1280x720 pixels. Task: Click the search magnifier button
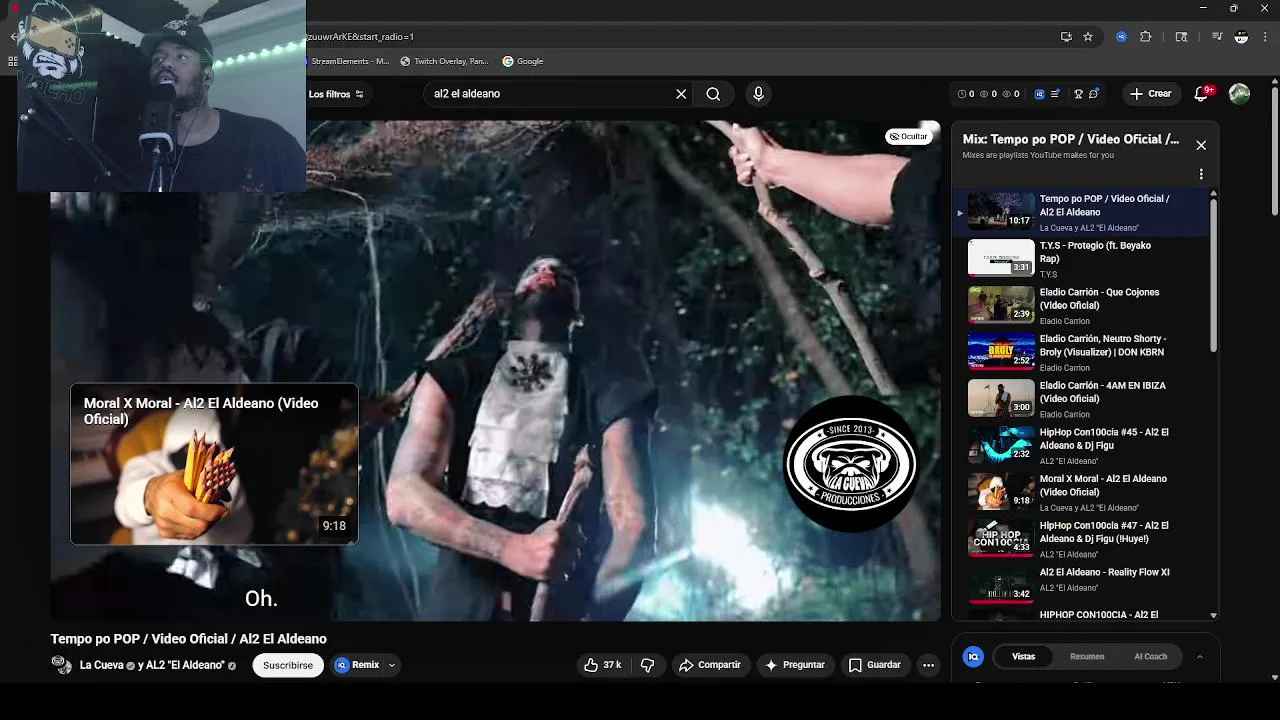[x=713, y=94]
